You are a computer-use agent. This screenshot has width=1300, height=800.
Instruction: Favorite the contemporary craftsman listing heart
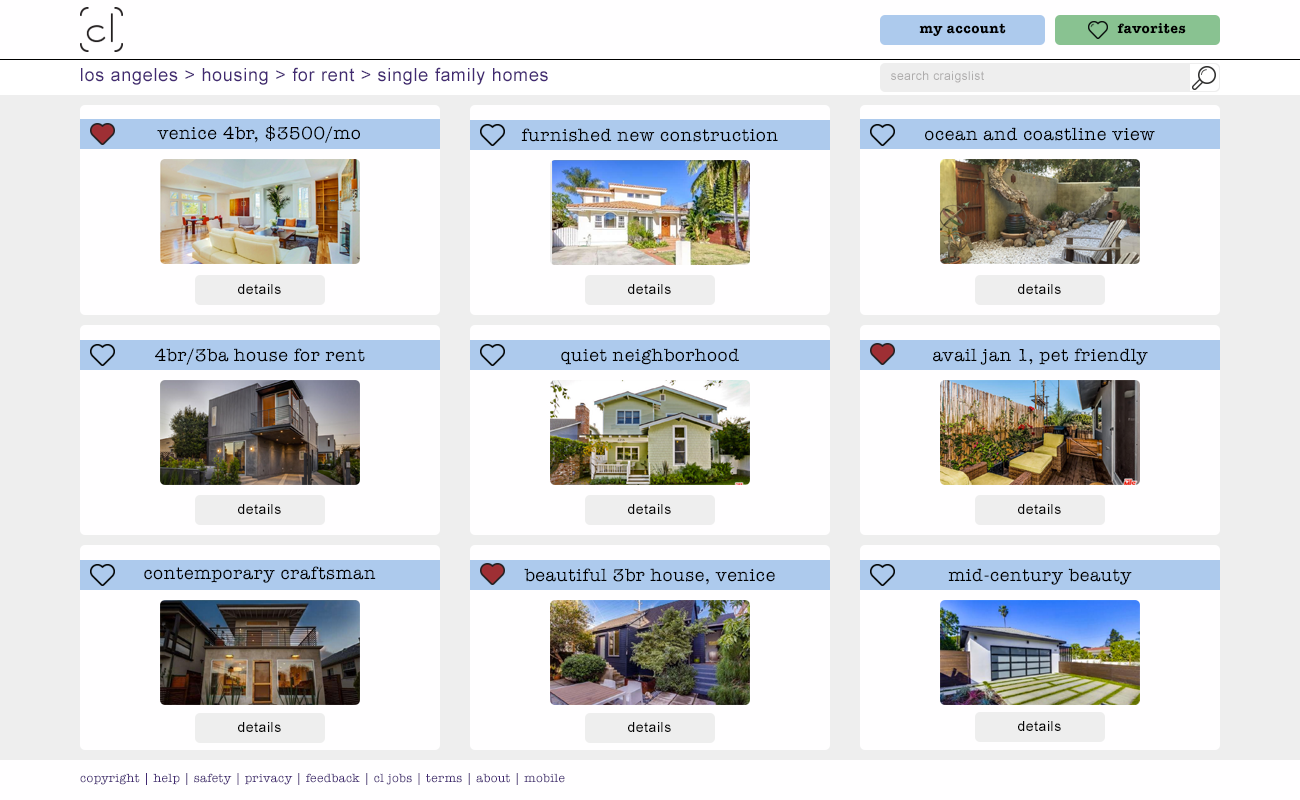[102, 575]
